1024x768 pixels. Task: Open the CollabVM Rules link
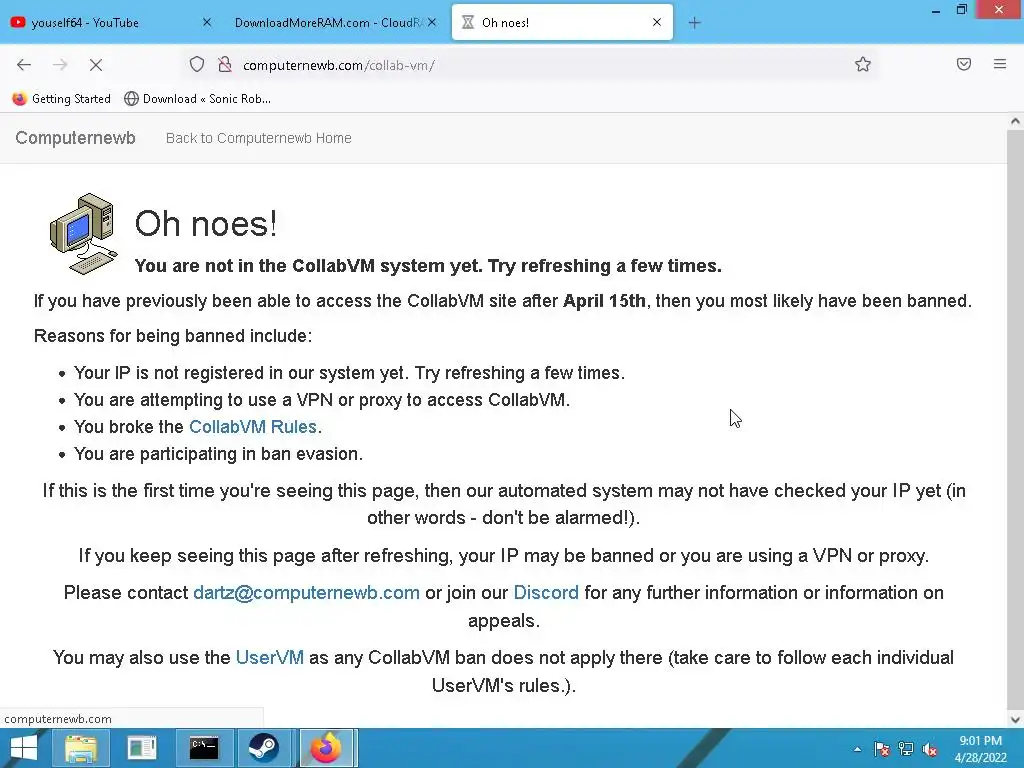(x=253, y=426)
